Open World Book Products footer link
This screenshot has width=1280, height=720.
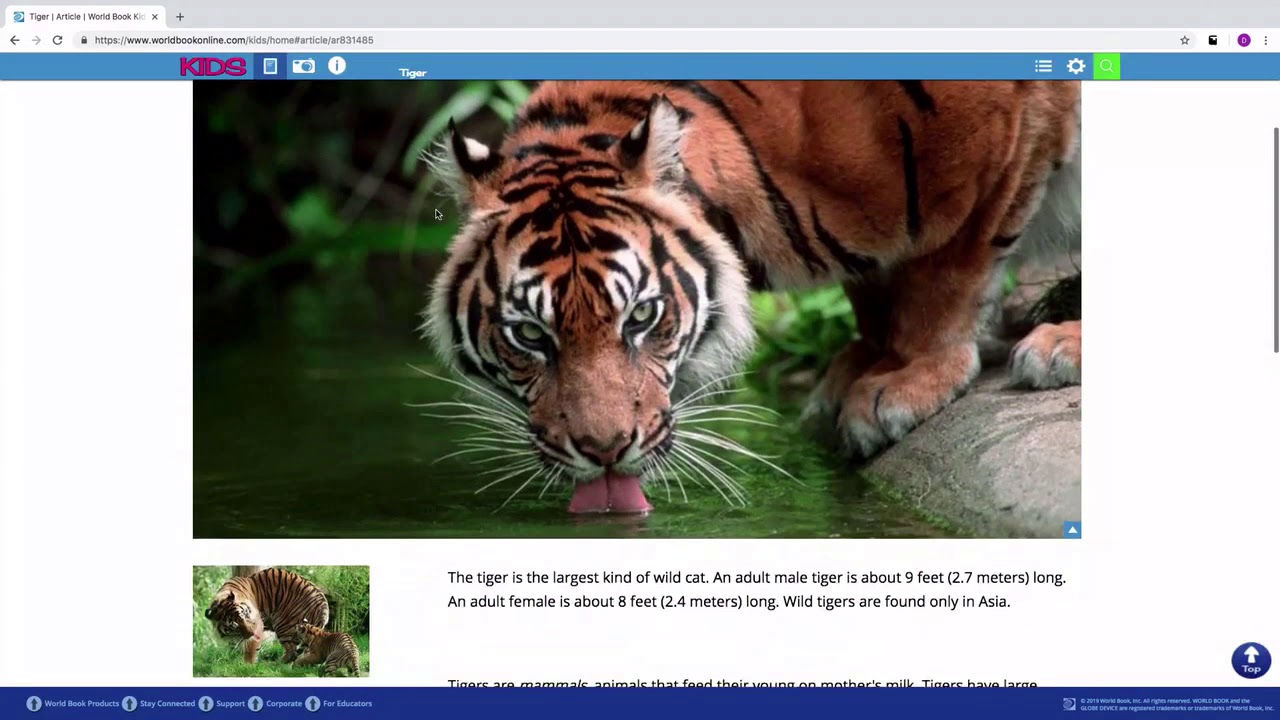click(81, 704)
